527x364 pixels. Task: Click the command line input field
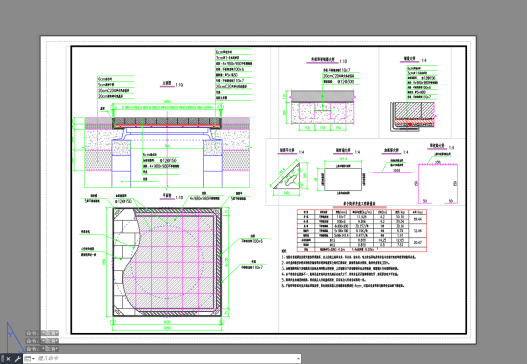coord(166,359)
